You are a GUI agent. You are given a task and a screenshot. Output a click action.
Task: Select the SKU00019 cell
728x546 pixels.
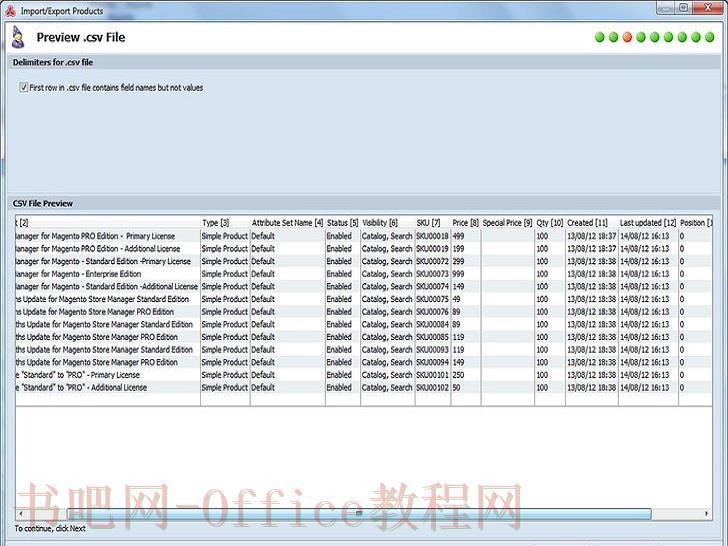tap(433, 249)
